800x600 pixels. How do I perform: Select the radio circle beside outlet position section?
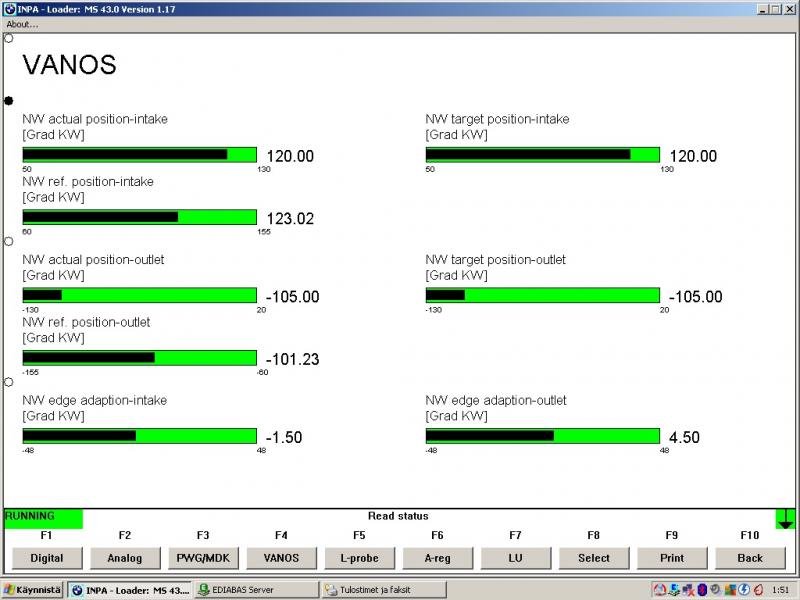[9, 241]
